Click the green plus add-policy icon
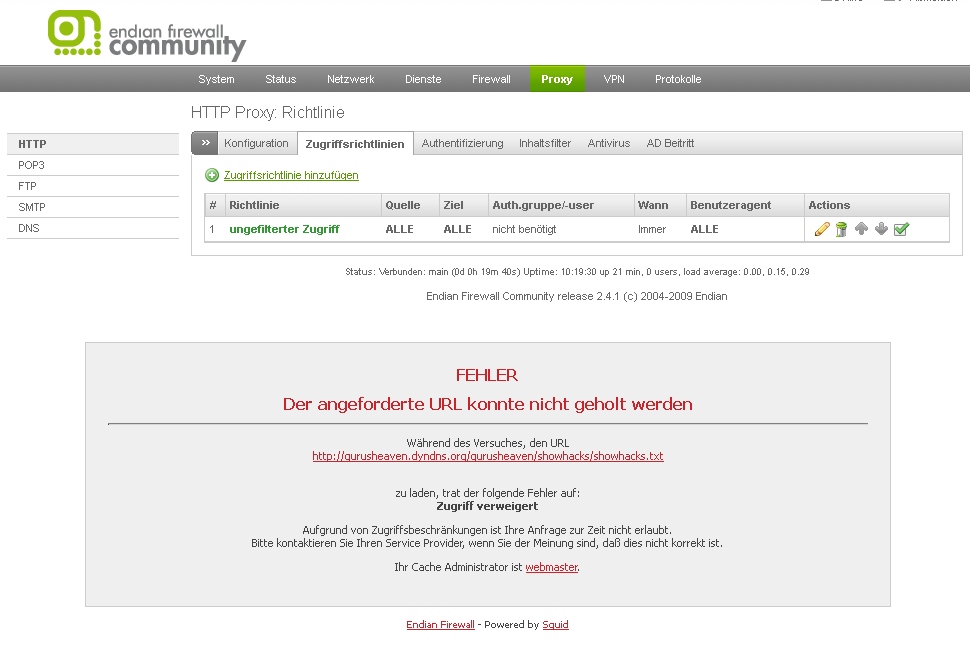Image resolution: width=971 pixels, height=652 pixels. [212, 175]
